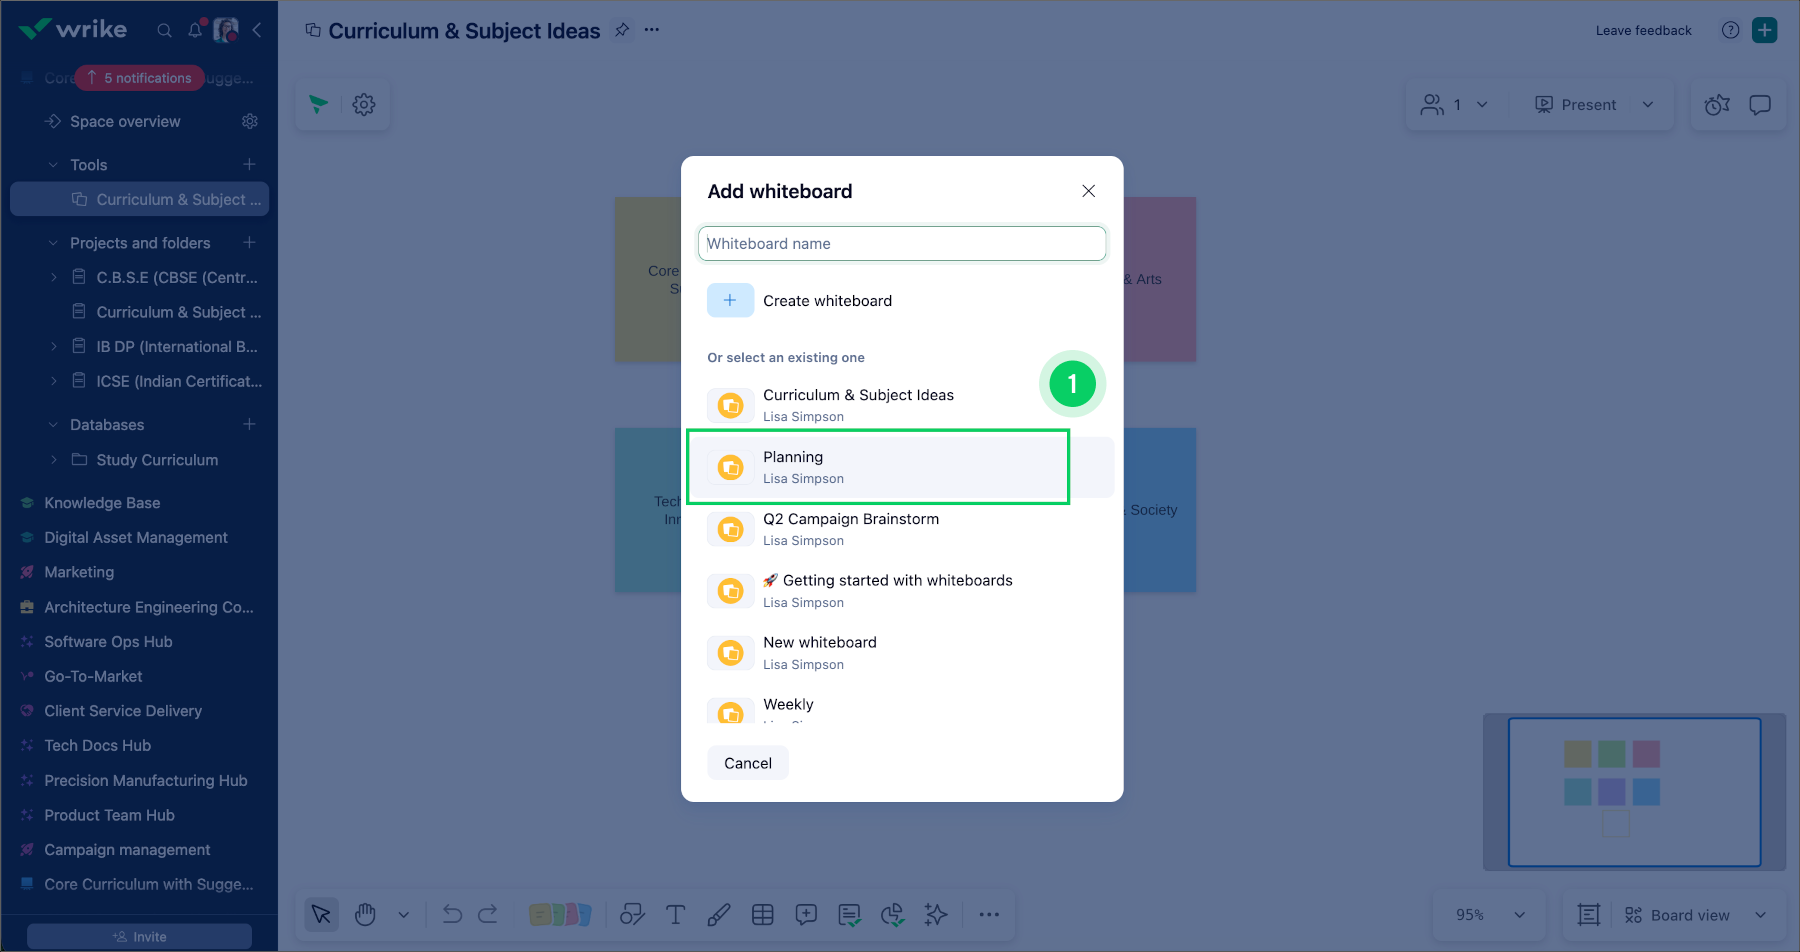Expand the C.B.S.E folder
Viewport: 1800px width, 952px height.
53,277
